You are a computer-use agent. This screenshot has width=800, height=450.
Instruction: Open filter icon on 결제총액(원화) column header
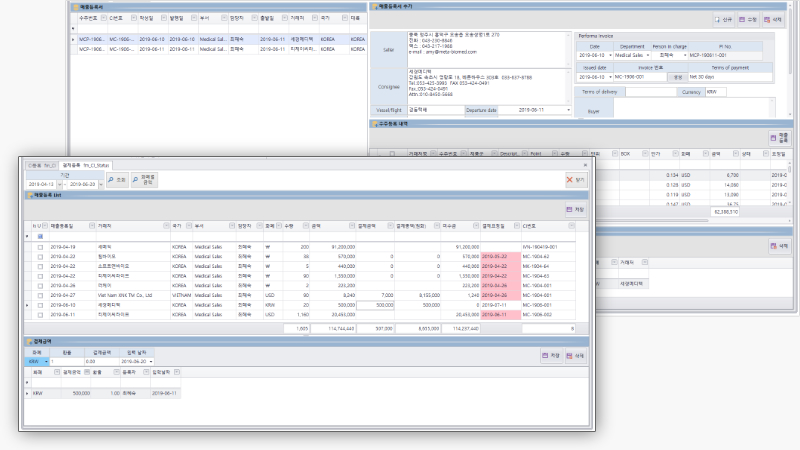pyautogui.click(x=437, y=226)
